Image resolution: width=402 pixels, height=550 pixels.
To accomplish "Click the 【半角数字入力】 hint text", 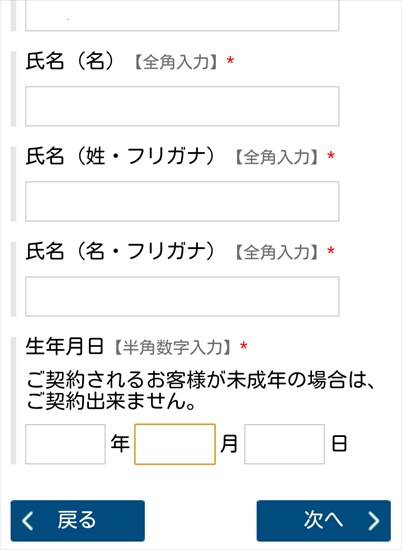I will [x=173, y=347].
